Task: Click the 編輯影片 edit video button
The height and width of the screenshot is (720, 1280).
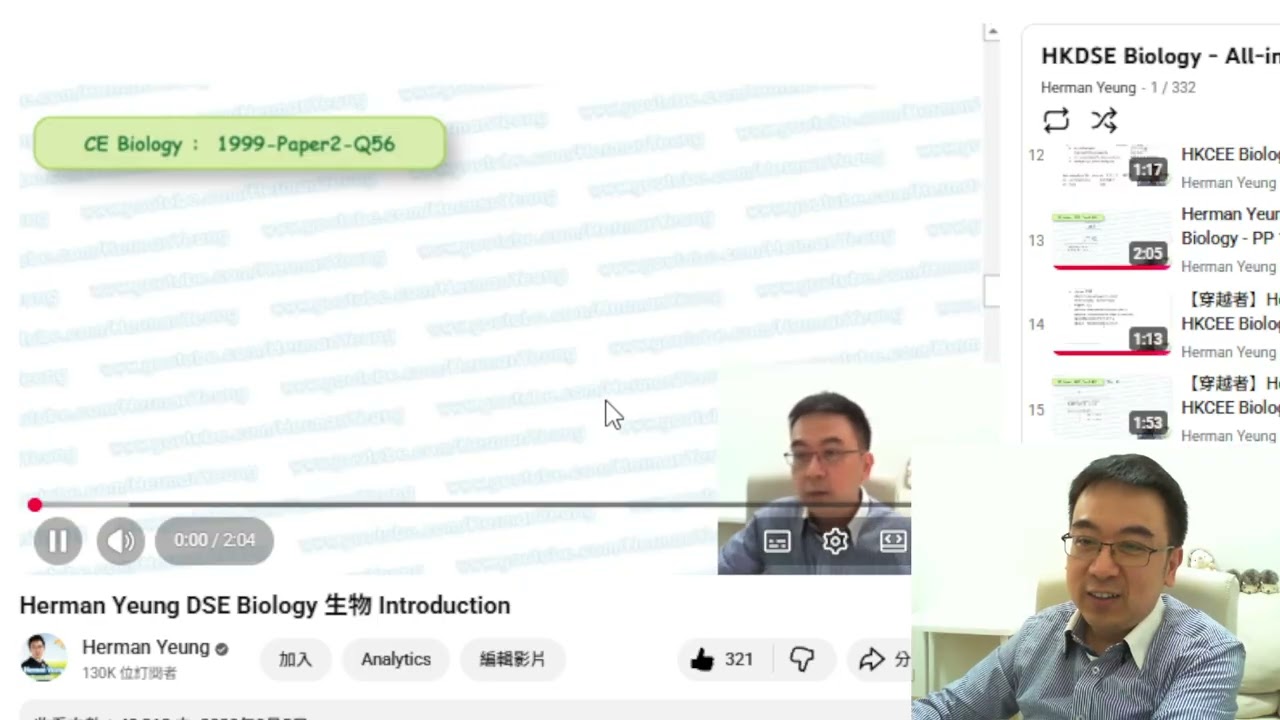Action: tap(513, 659)
